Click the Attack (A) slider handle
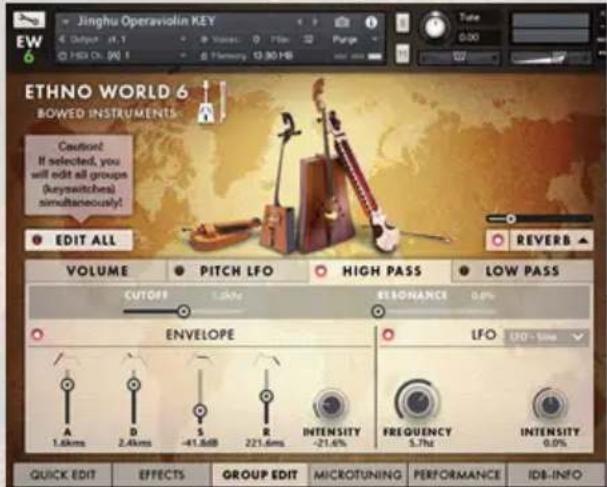 click(x=67, y=385)
